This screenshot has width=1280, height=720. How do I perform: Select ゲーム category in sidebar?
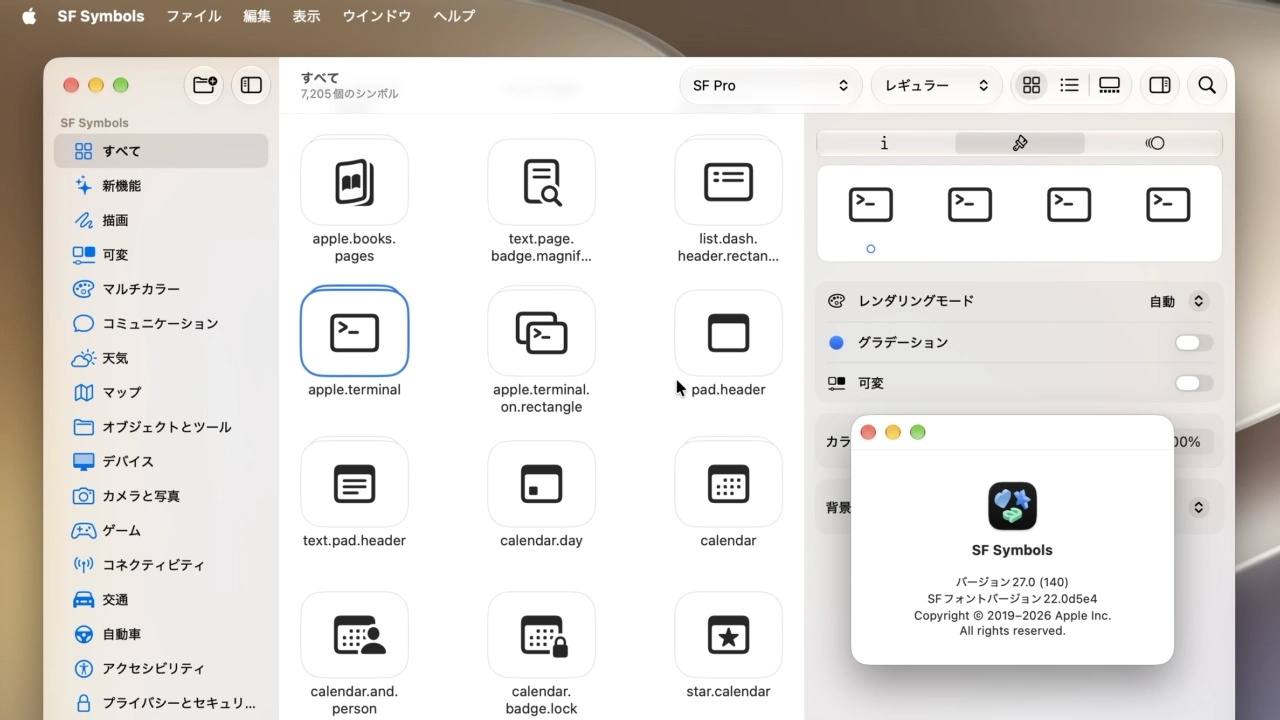pyautogui.click(x=161, y=531)
